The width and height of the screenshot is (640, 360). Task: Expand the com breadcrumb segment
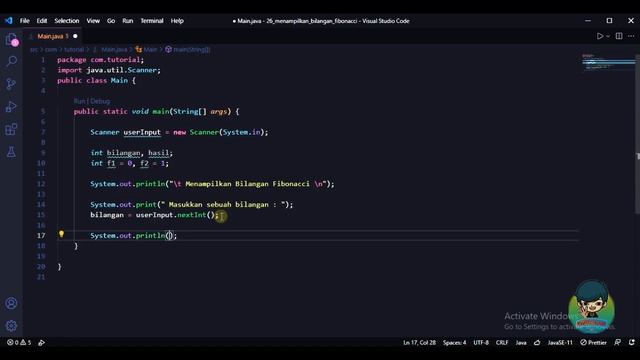coord(51,49)
